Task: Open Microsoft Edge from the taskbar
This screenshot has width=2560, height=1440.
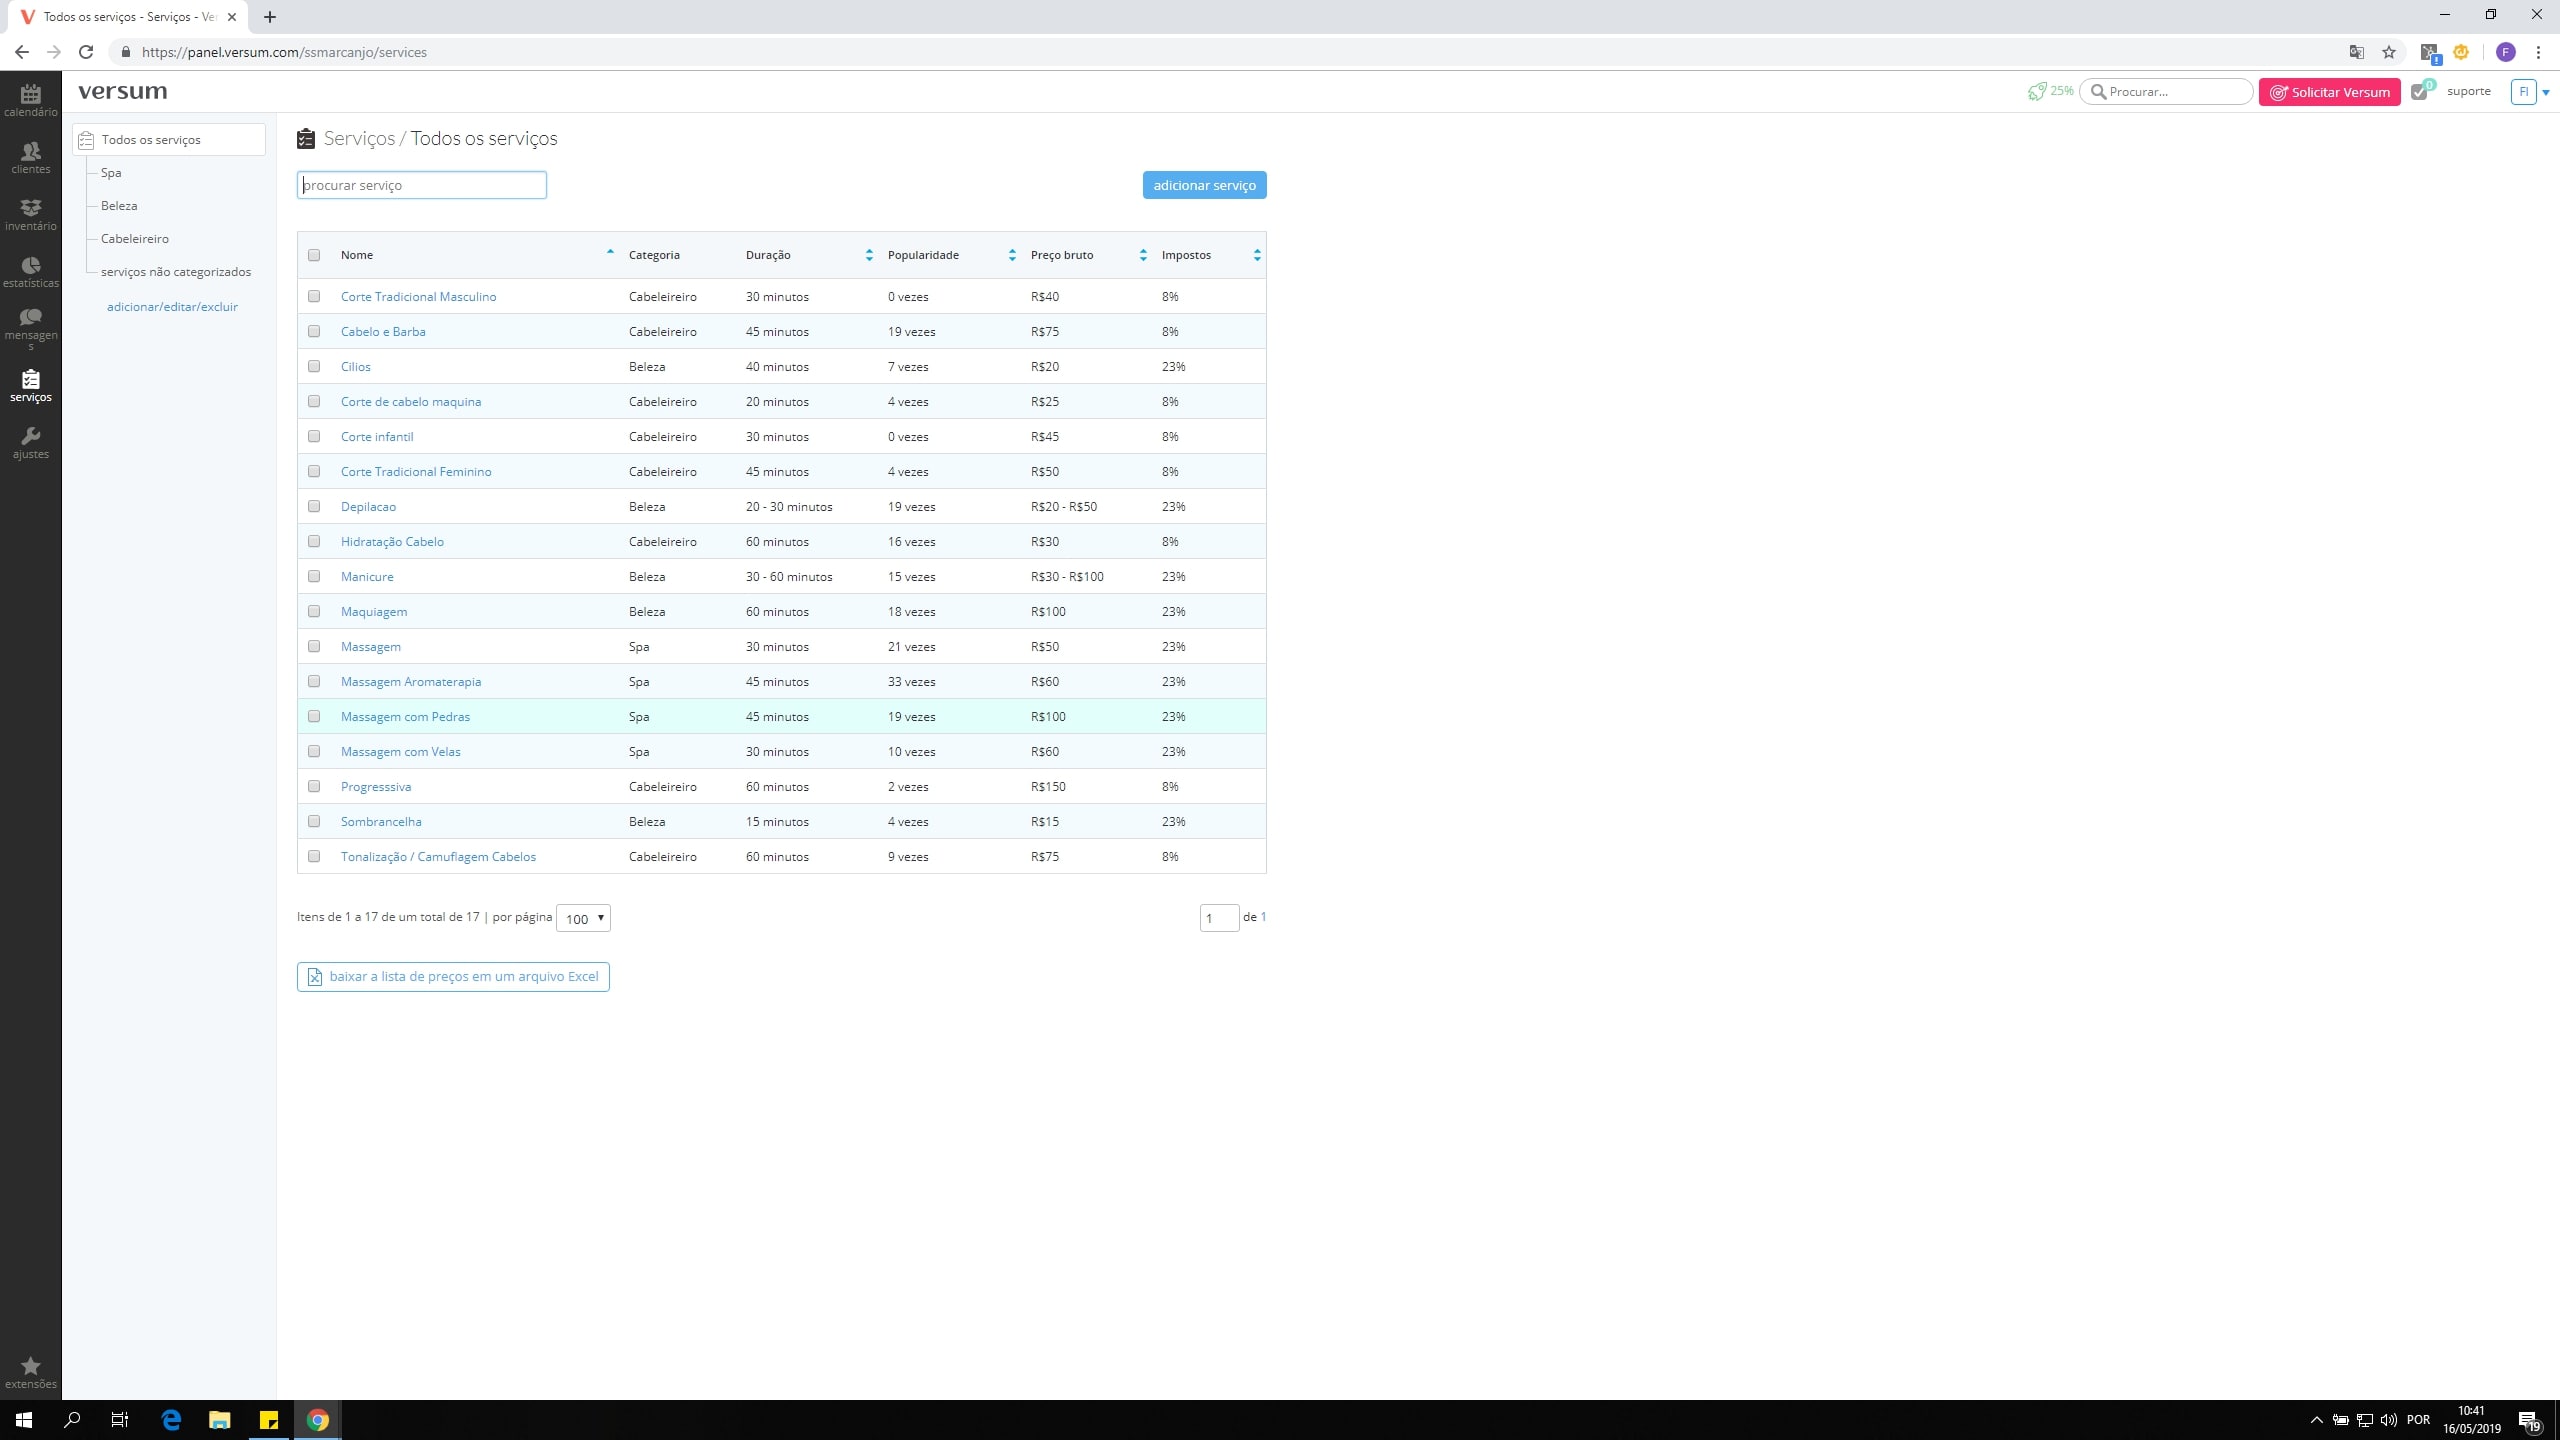Action: [x=171, y=1419]
